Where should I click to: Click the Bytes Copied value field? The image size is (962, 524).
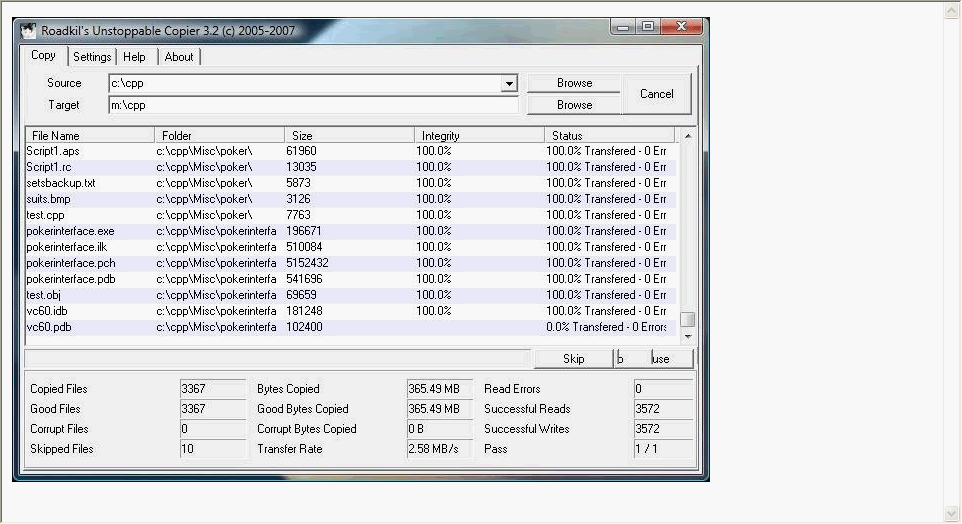pos(440,389)
